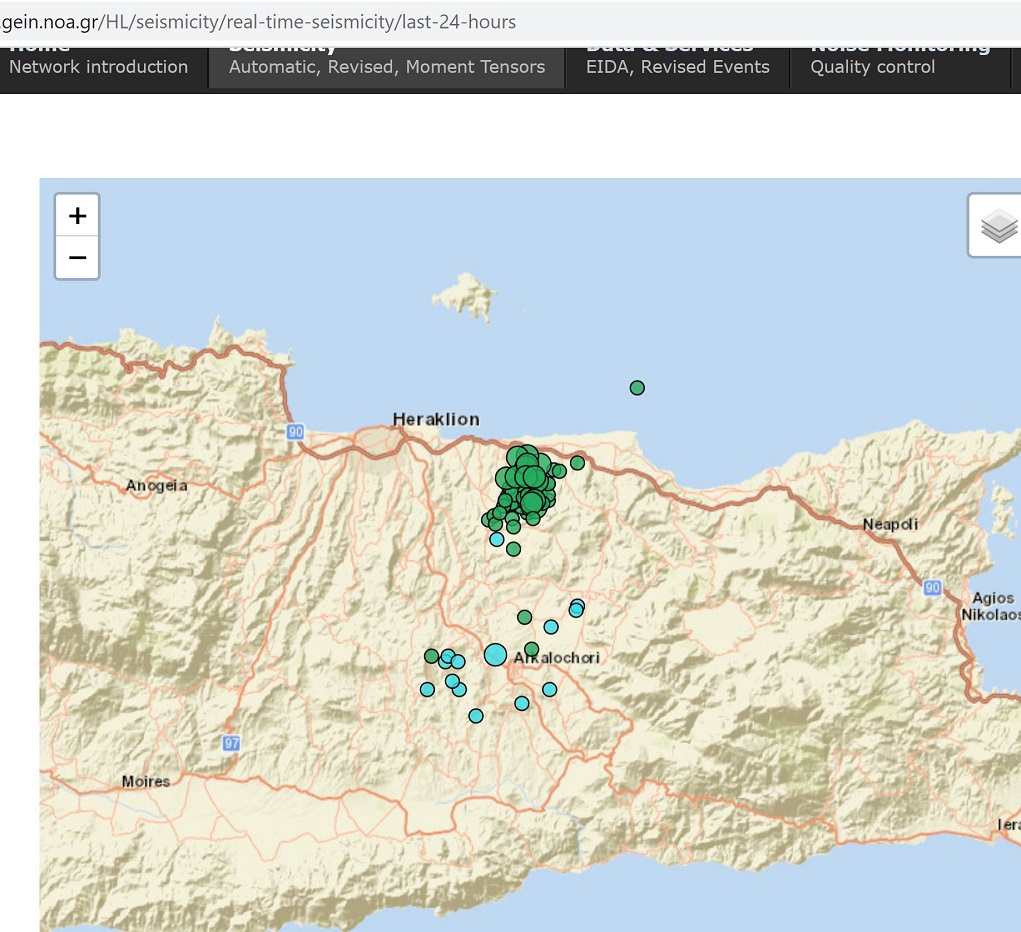The image size is (1021, 932).
Task: Select the cyan marker southeast of Arkalochori label
Action: [549, 689]
